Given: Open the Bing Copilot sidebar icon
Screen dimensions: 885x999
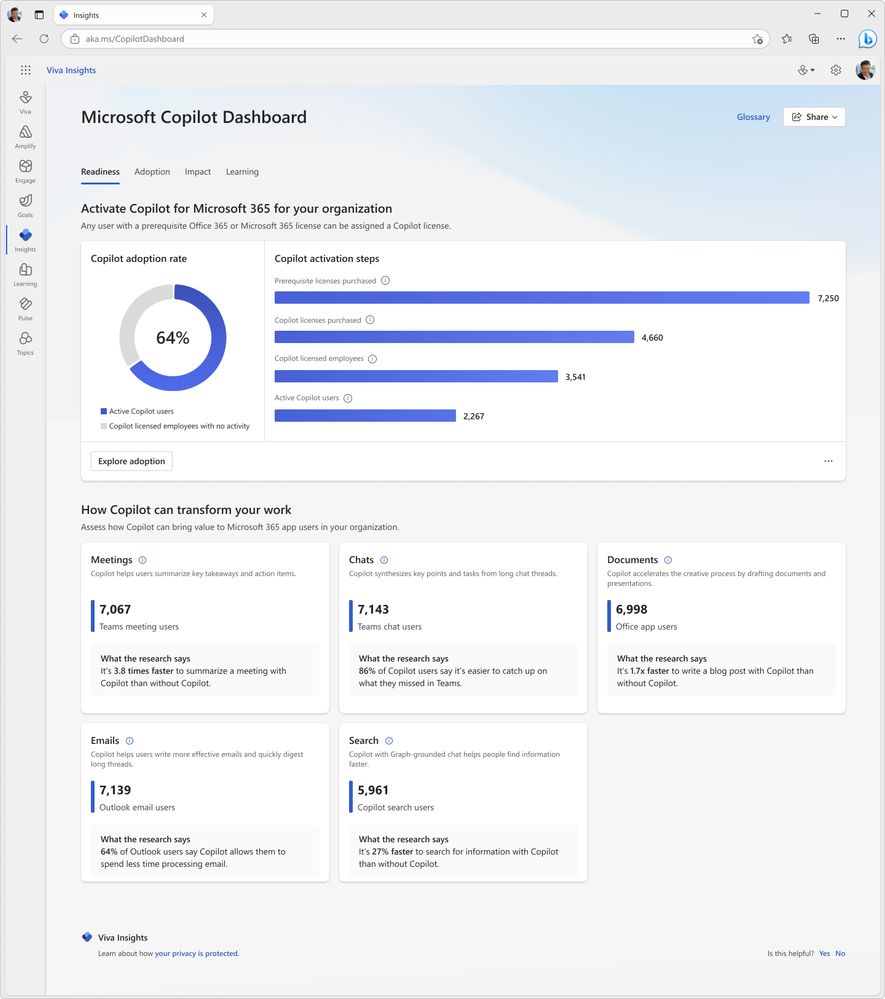Looking at the screenshot, I should pyautogui.click(x=867, y=39).
